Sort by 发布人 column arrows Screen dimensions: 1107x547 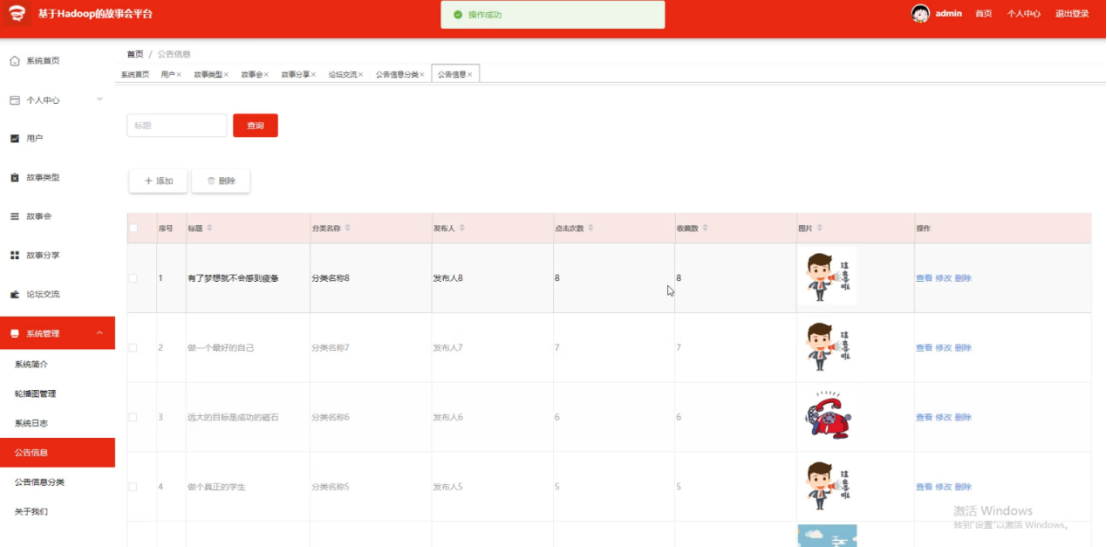[462, 229]
